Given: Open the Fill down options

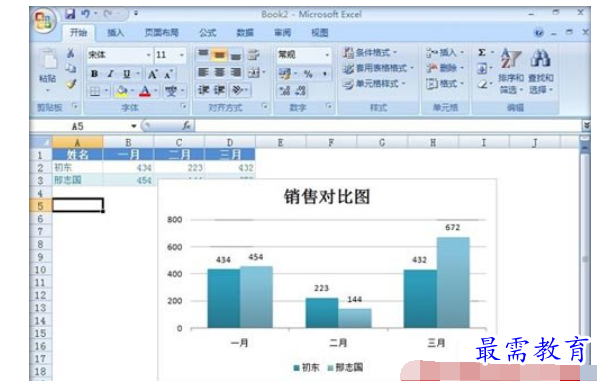Looking at the screenshot, I should pos(482,69).
